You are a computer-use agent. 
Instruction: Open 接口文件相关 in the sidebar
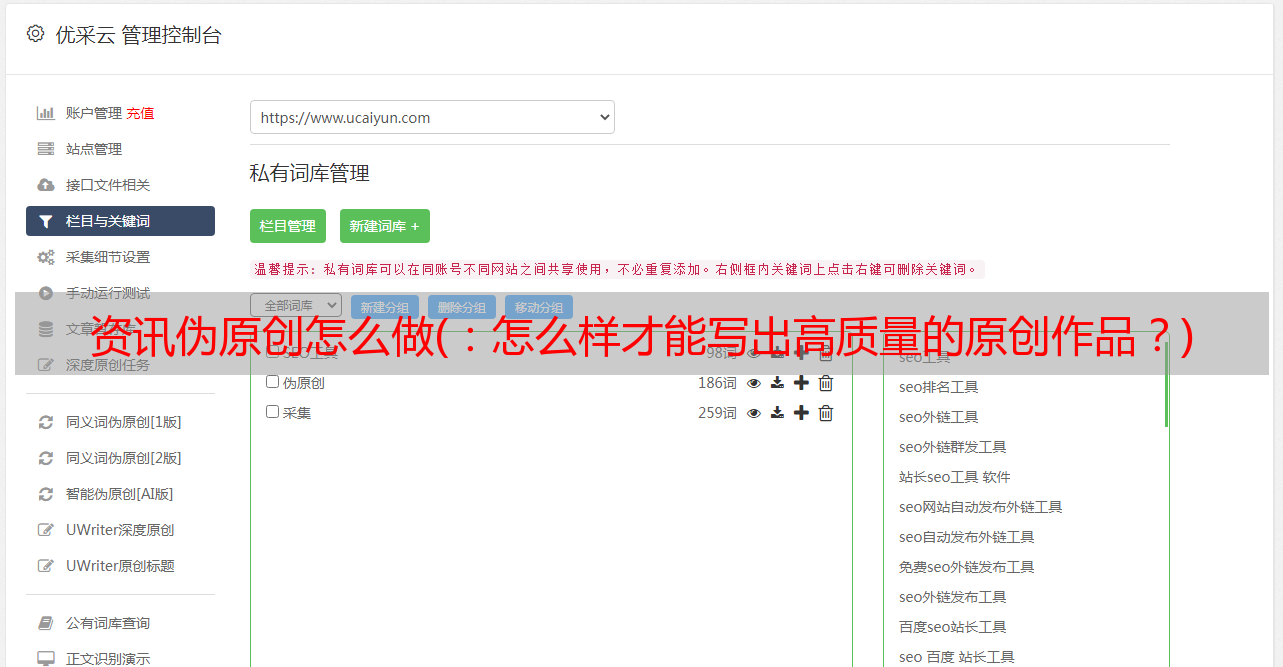(x=108, y=185)
